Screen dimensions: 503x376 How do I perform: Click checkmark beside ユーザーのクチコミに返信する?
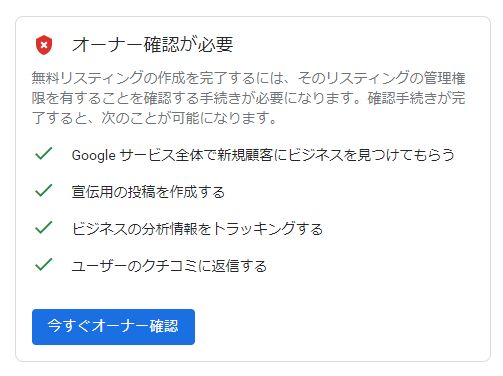tap(44, 265)
